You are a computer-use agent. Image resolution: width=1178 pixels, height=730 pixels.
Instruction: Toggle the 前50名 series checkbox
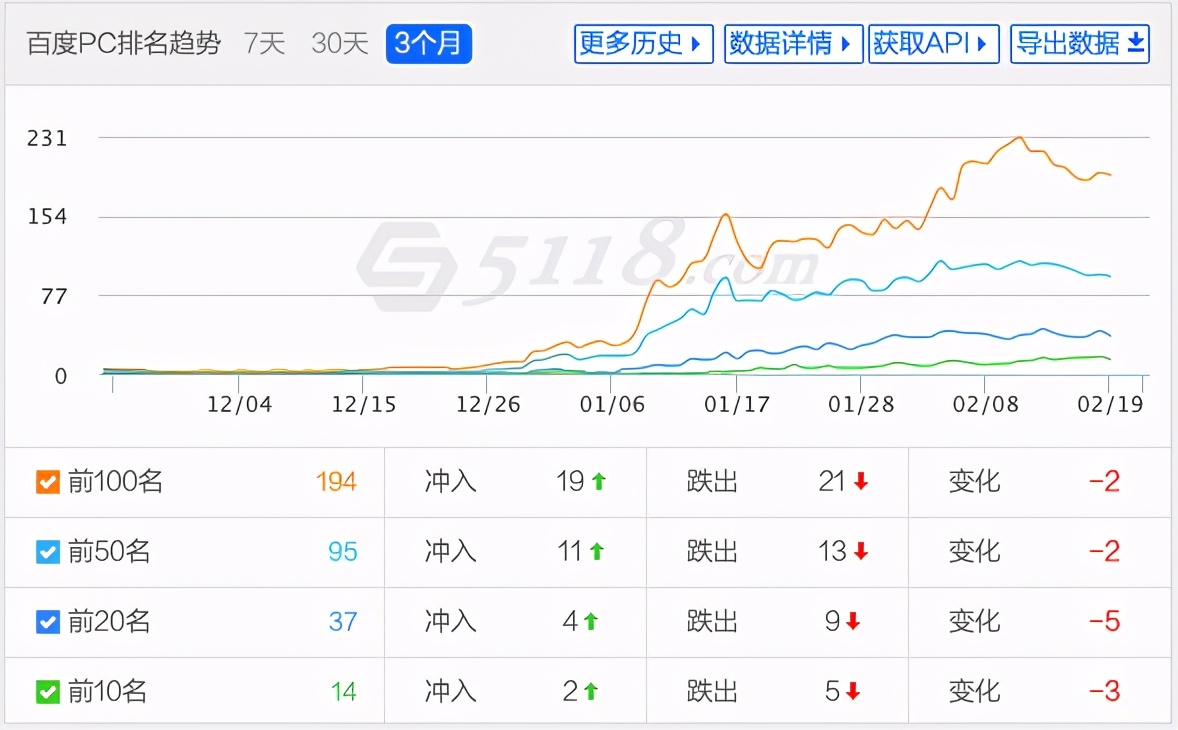pyautogui.click(x=47, y=552)
